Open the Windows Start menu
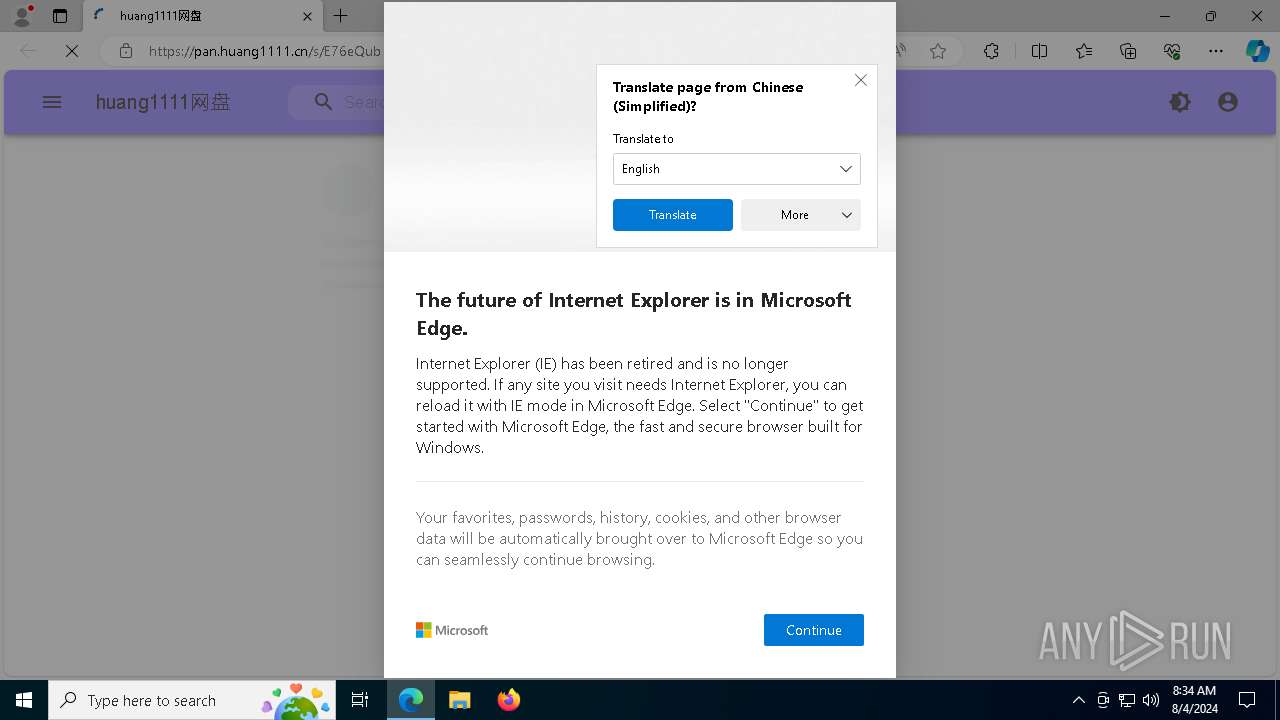The image size is (1280, 720). (24, 700)
